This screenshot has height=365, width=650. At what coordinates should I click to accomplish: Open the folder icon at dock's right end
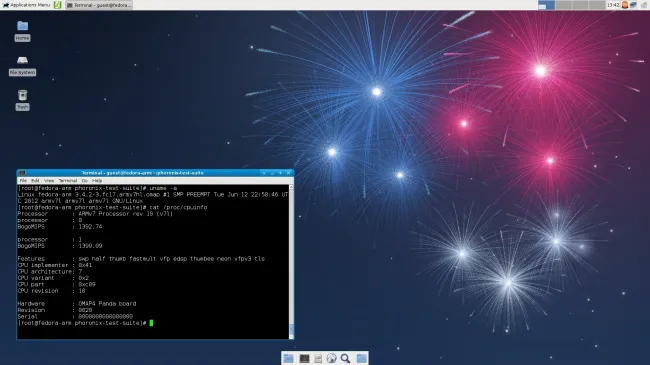click(361, 358)
